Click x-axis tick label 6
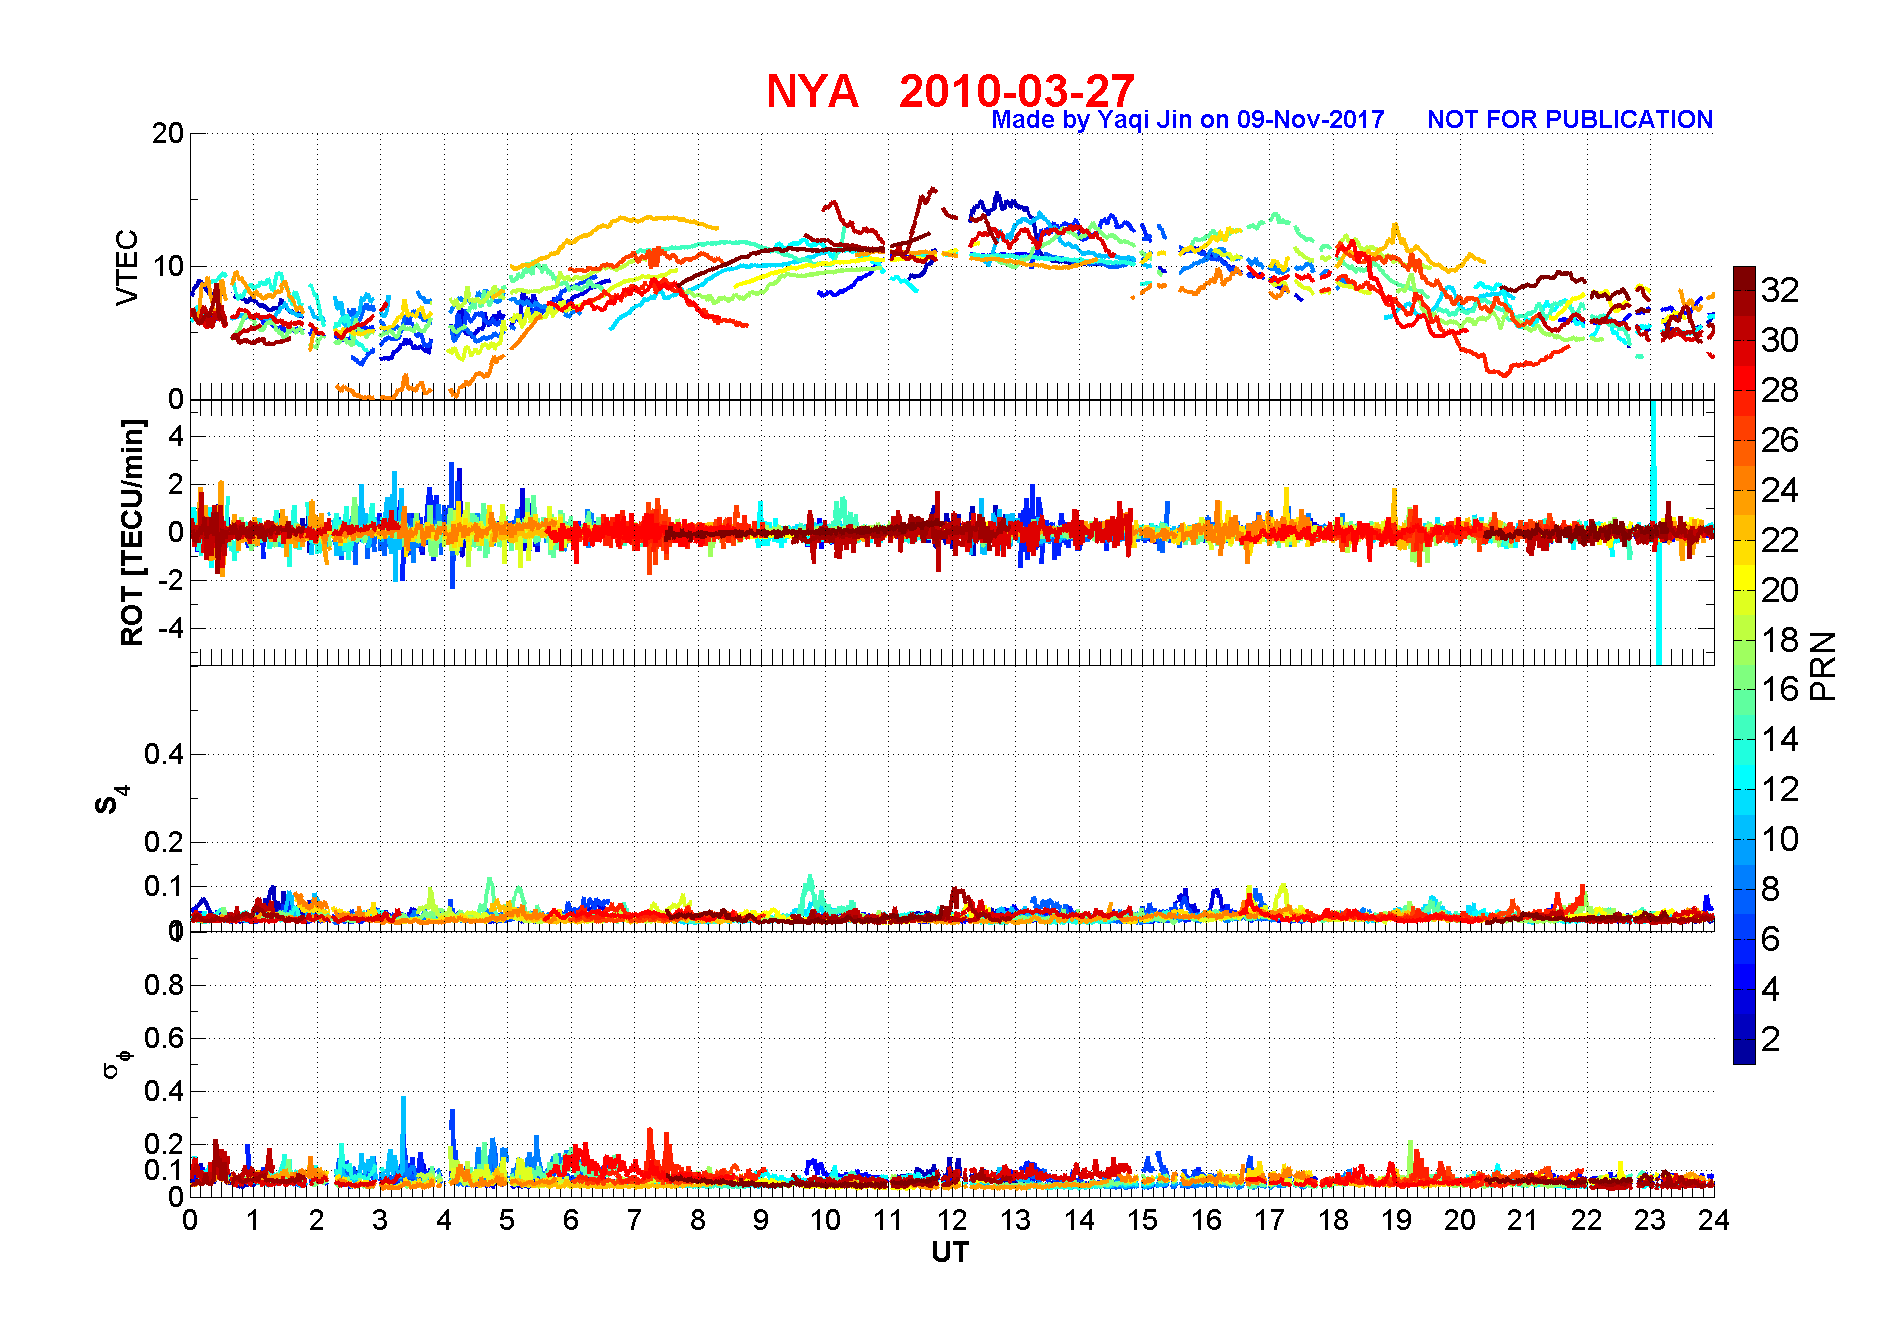The width and height of the screenshot is (1904, 1330). (x=571, y=1220)
